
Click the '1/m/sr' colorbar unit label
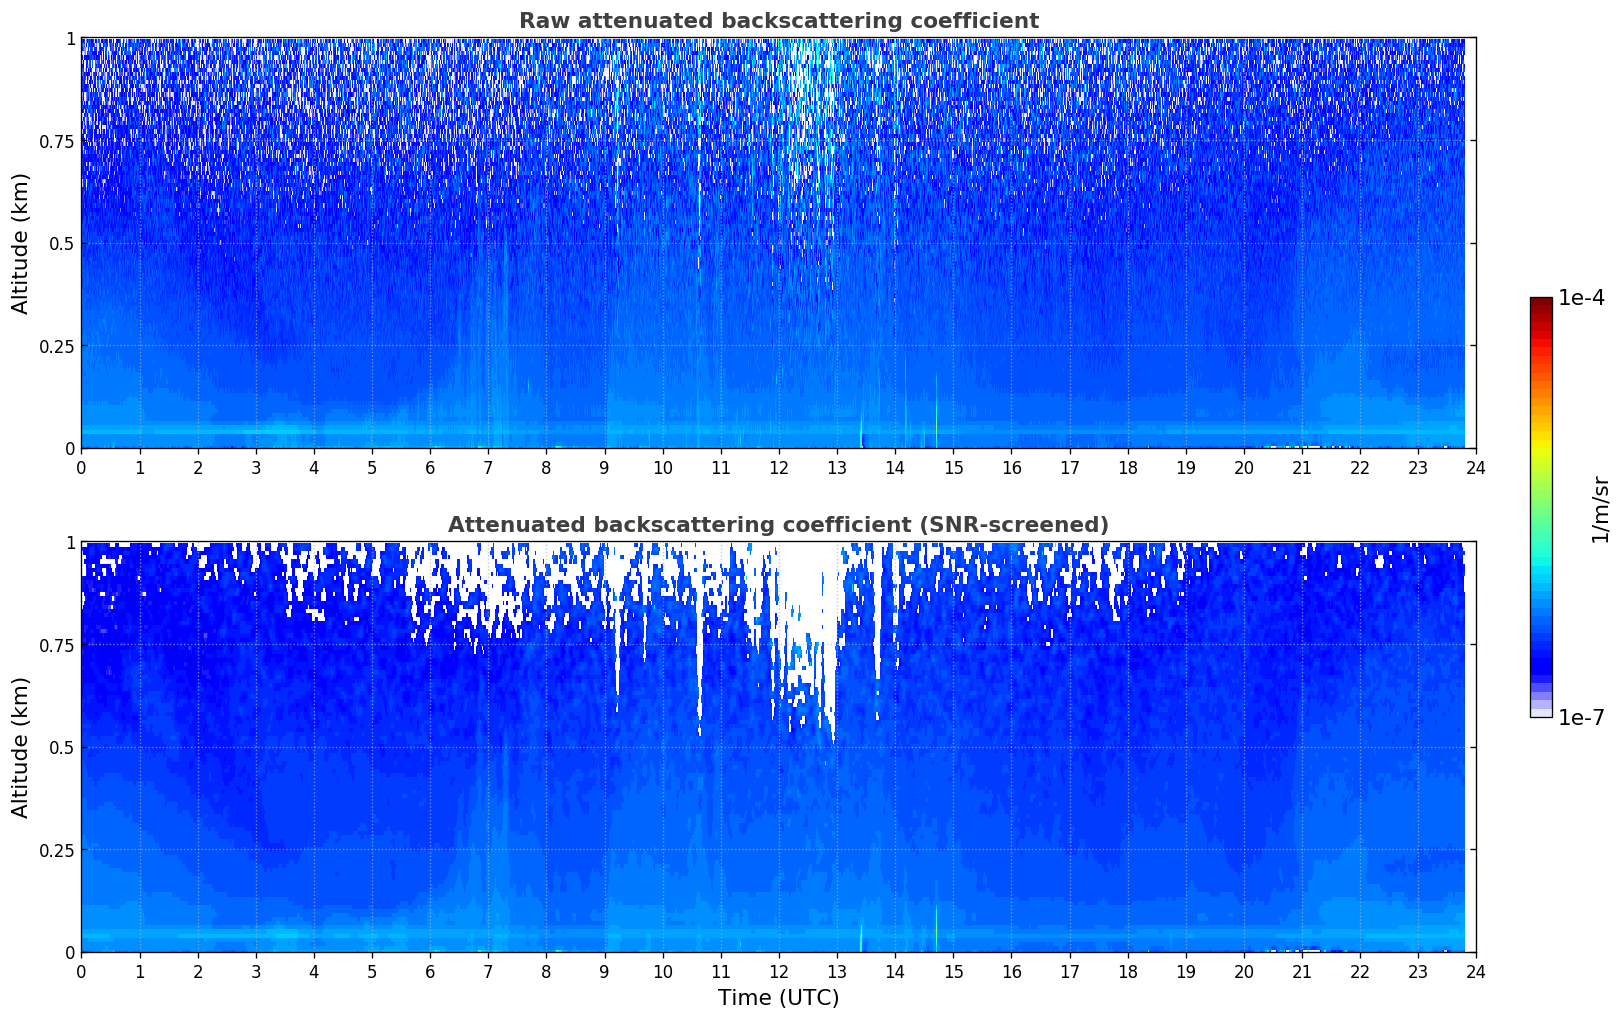[x=1600, y=509]
